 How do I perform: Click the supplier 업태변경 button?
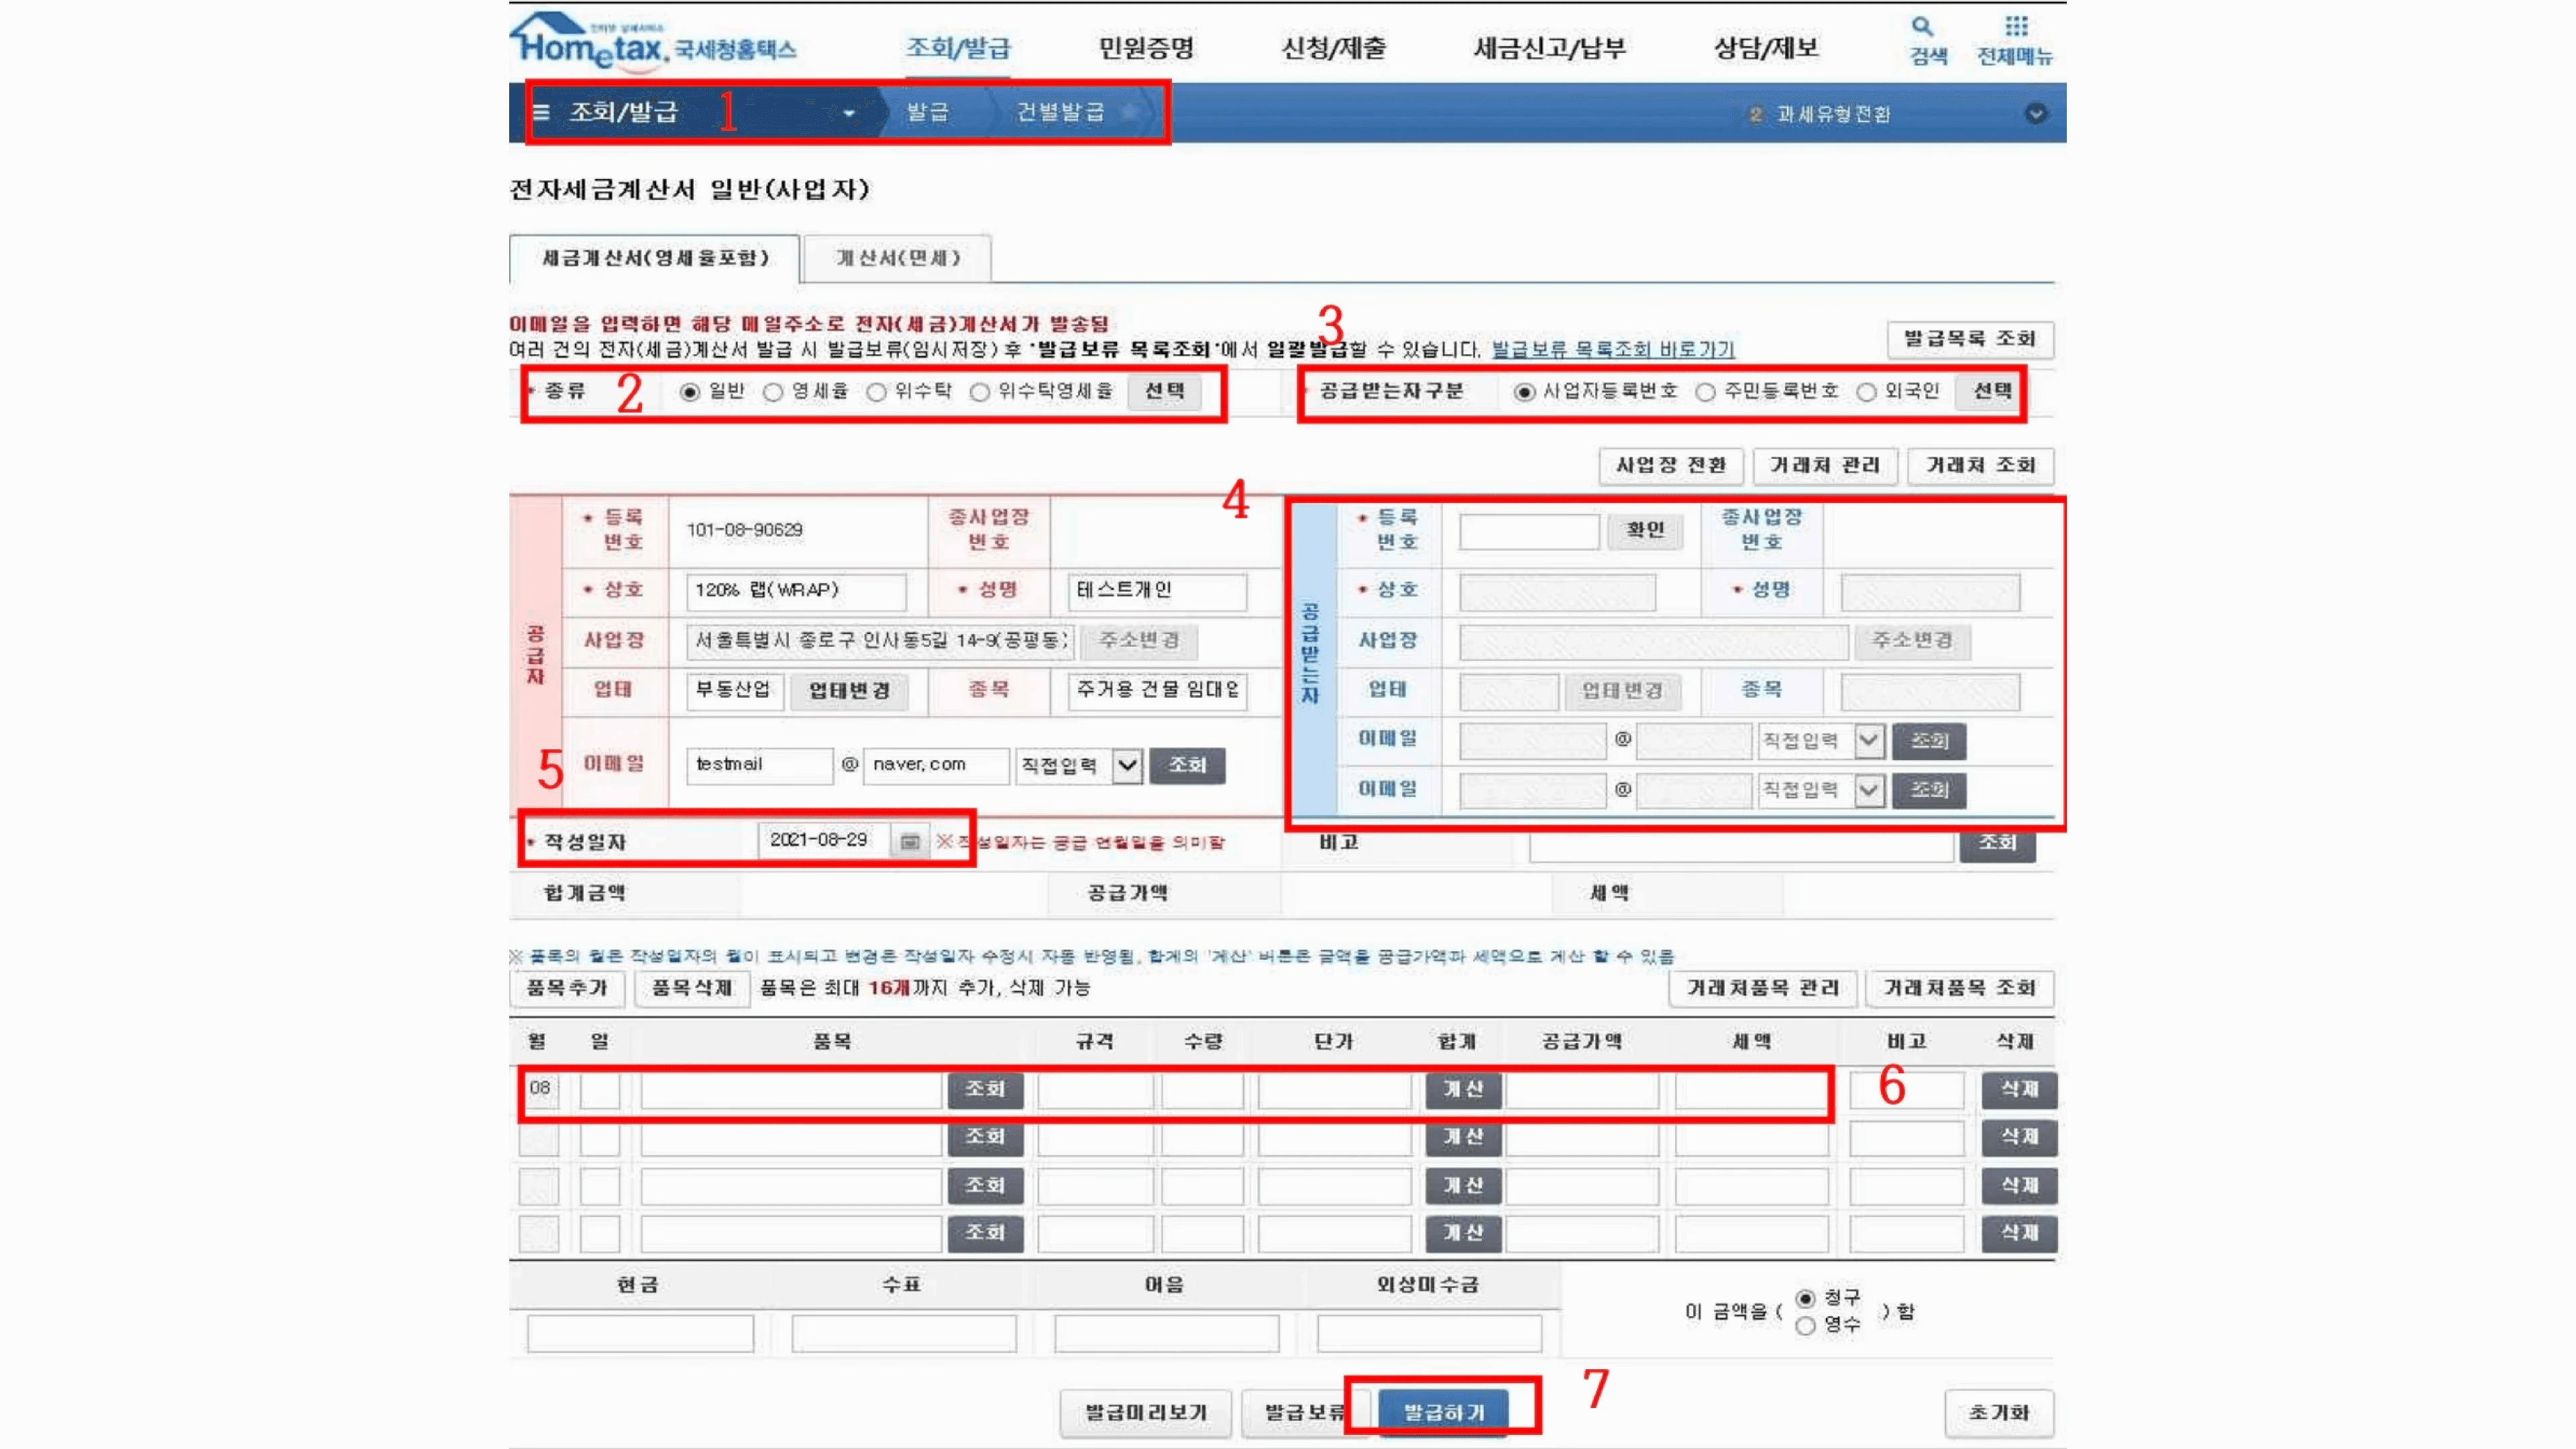[849, 691]
